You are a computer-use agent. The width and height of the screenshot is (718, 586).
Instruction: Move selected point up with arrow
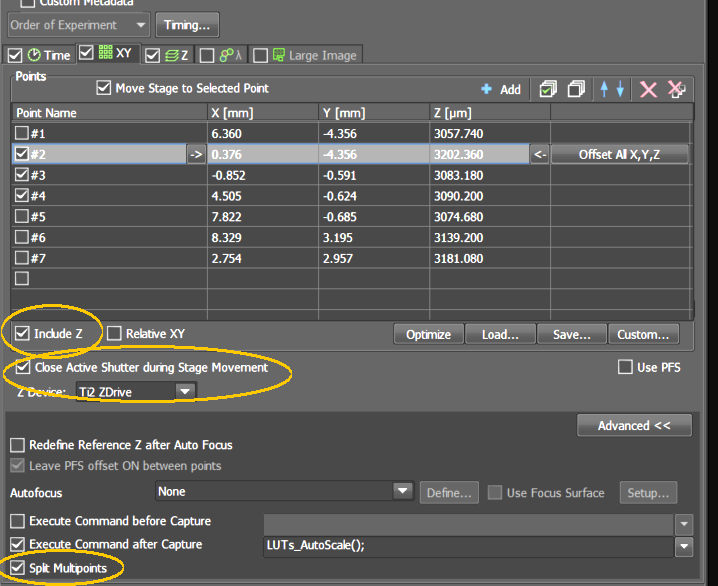pyautogui.click(x=605, y=89)
